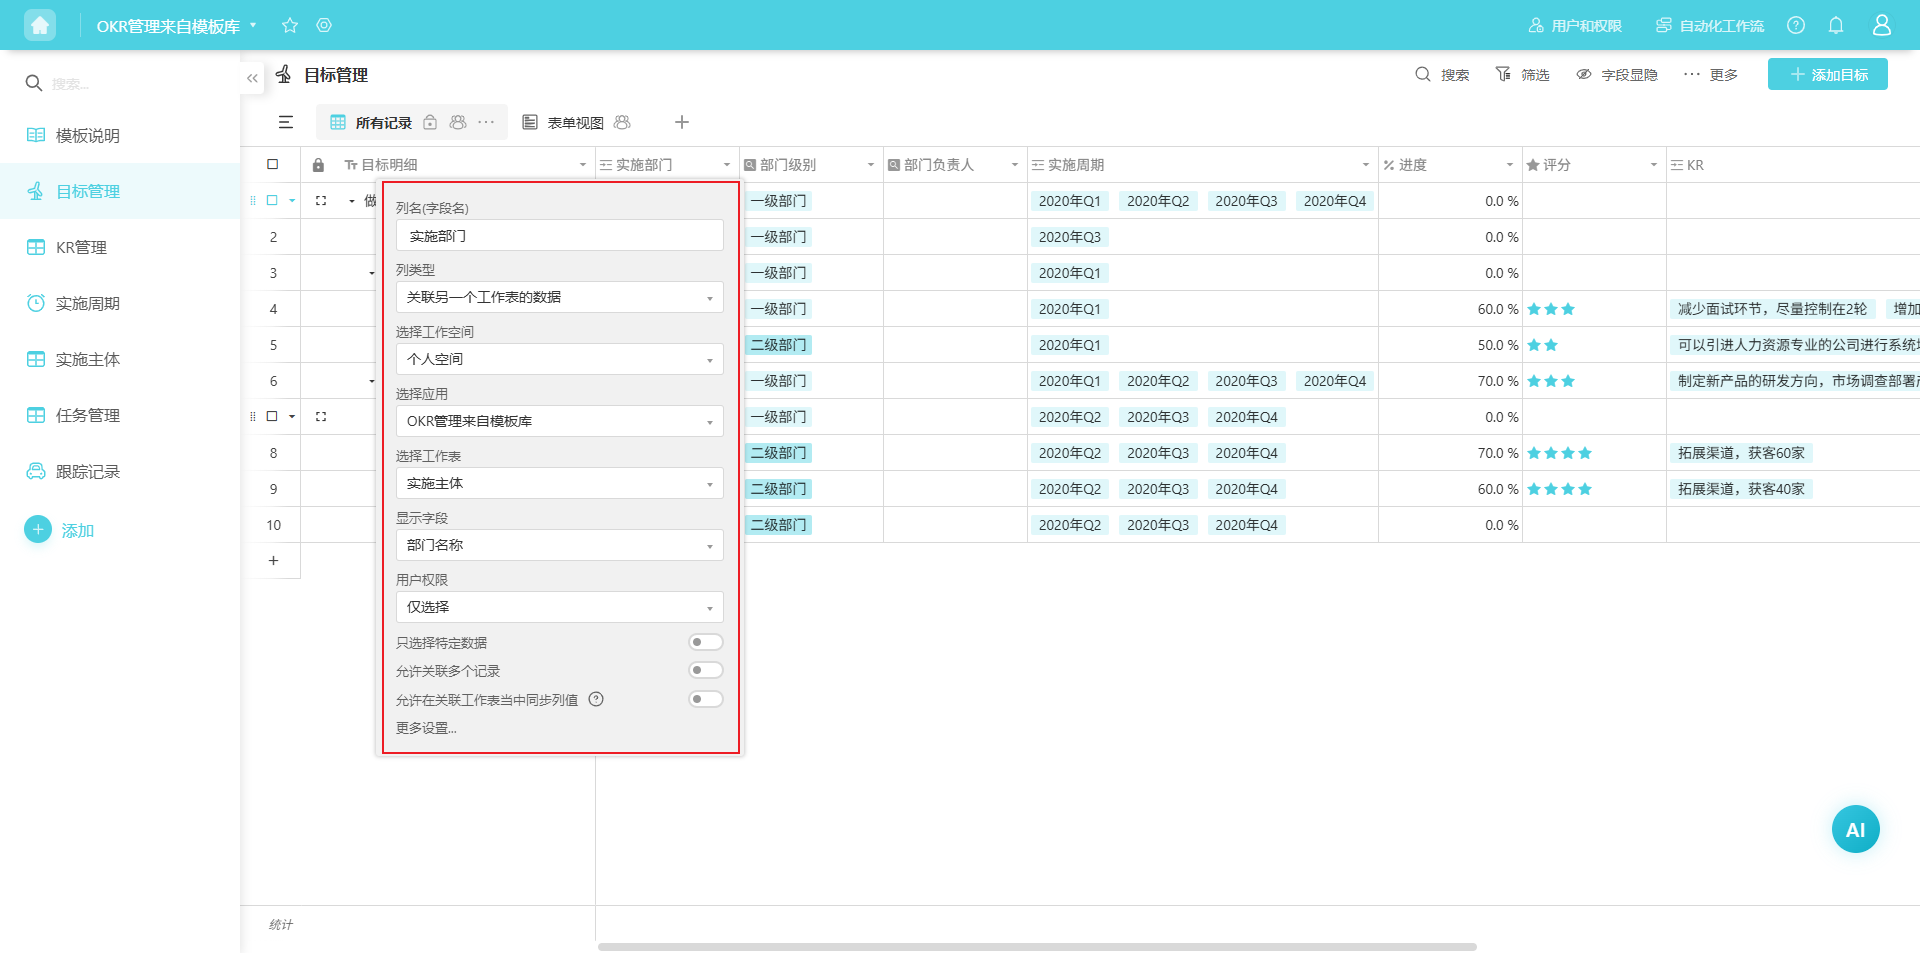Expand row 1 record with fullscreen icon
Viewport: 1920px width, 953px height.
[x=321, y=201]
